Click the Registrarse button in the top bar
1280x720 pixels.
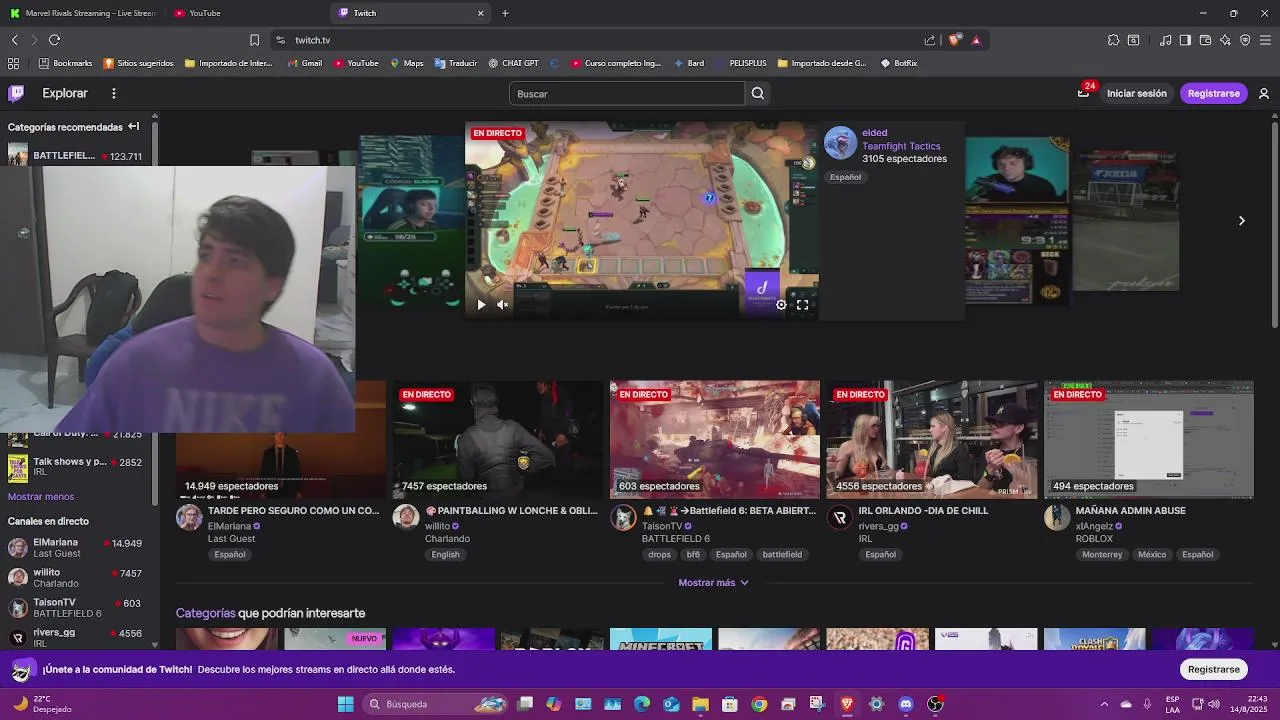point(1214,93)
